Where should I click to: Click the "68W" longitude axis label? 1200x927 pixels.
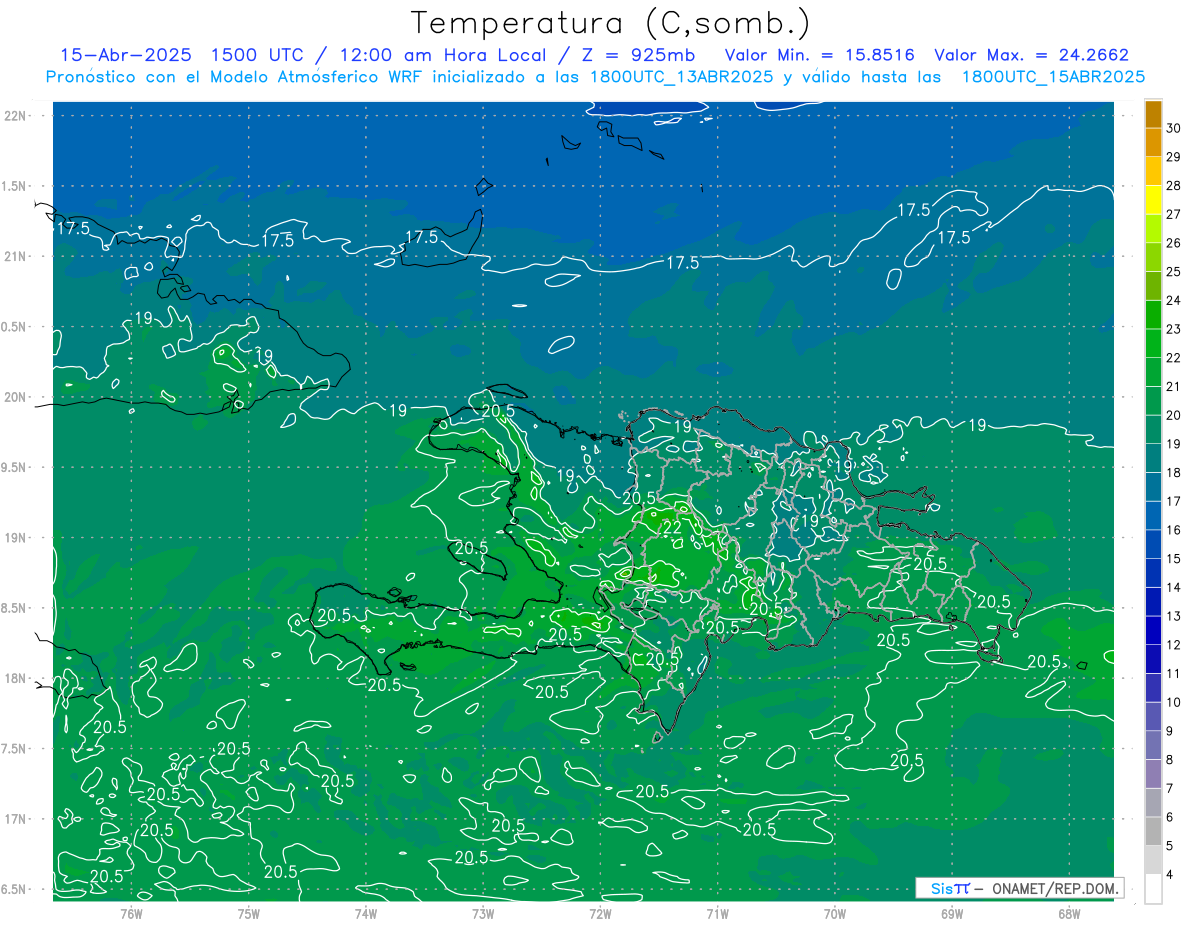[x=1069, y=913]
